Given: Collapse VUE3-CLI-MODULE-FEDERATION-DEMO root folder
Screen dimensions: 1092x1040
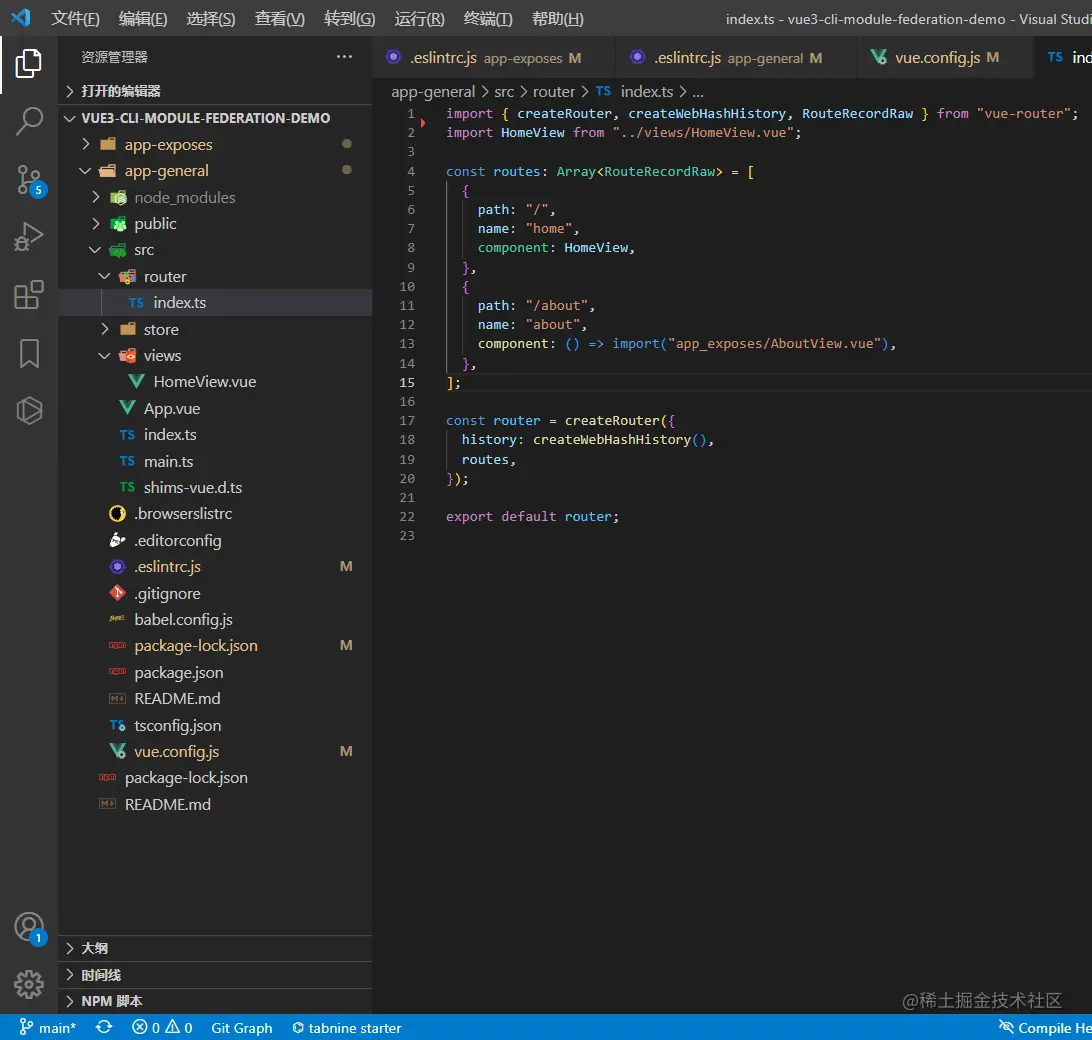Looking at the screenshot, I should point(214,118).
